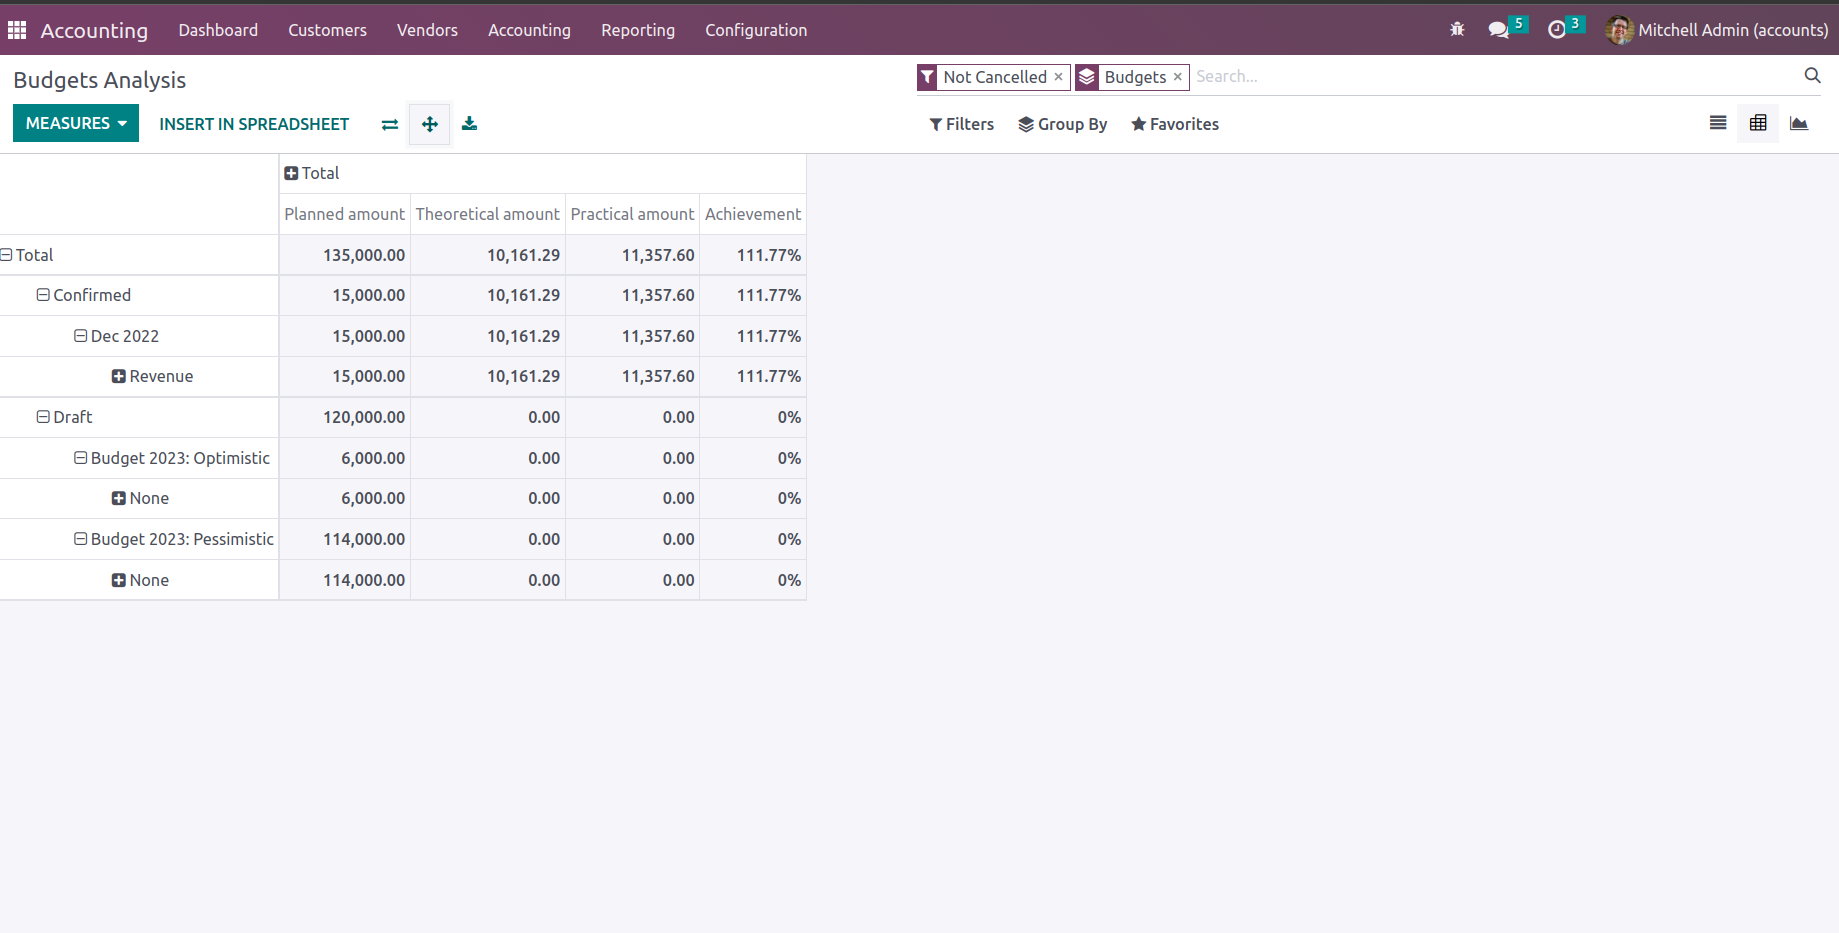1839x933 pixels.
Task: Click 0% achievement in Draft row
Action: (753, 417)
